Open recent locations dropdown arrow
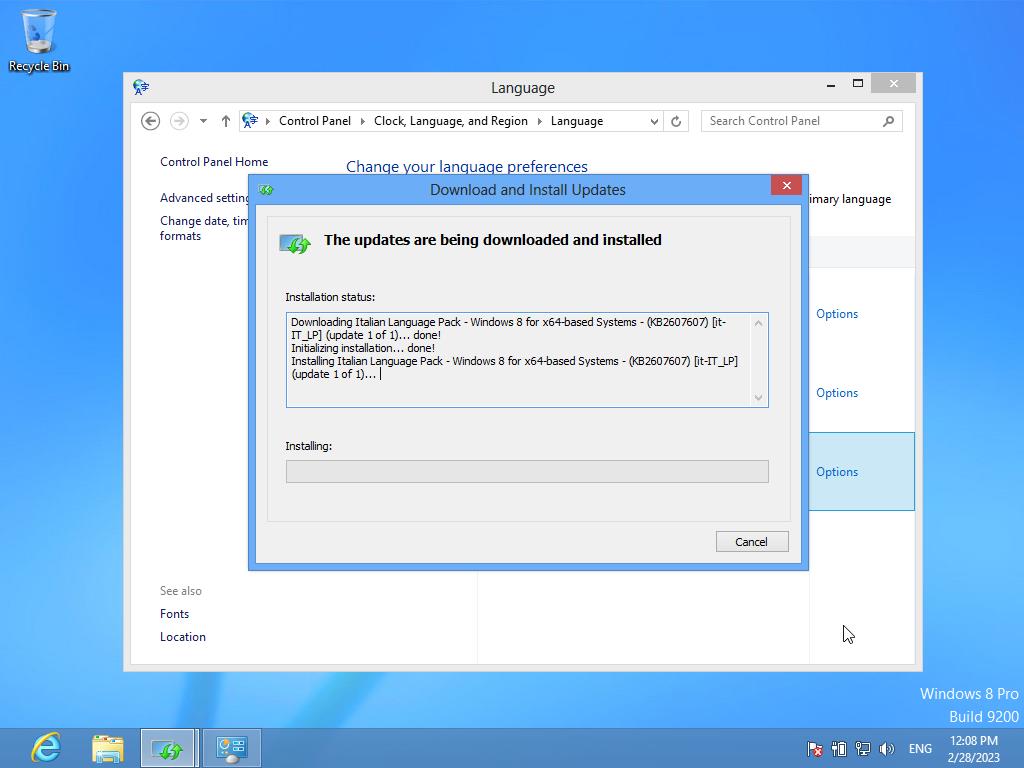 (204, 121)
